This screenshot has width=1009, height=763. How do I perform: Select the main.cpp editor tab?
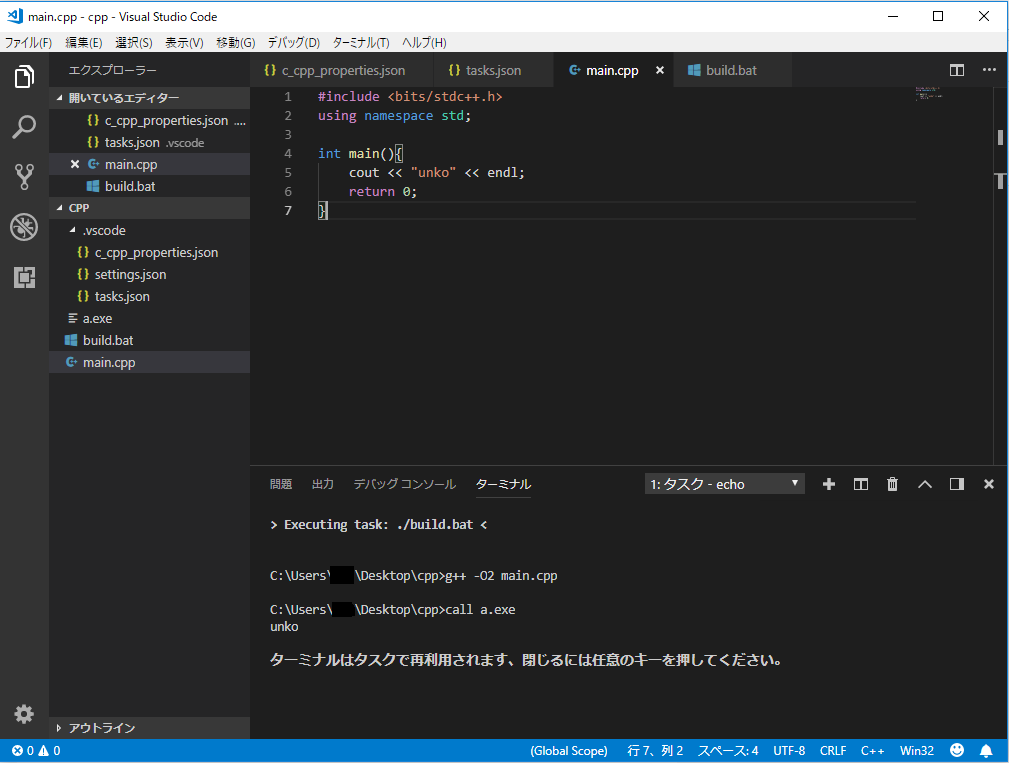pos(612,70)
